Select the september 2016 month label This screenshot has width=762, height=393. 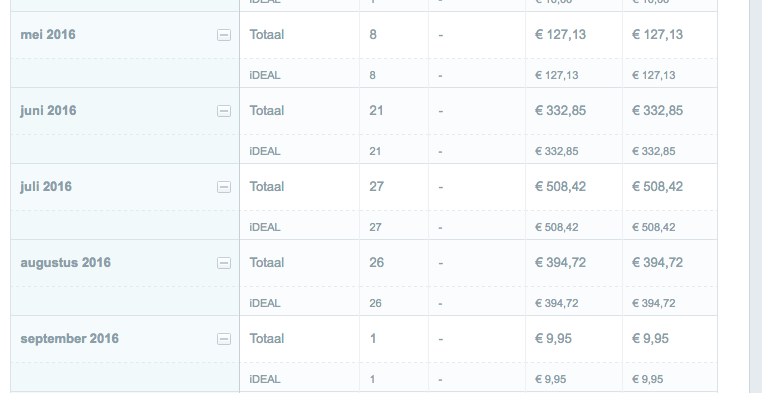(x=69, y=339)
